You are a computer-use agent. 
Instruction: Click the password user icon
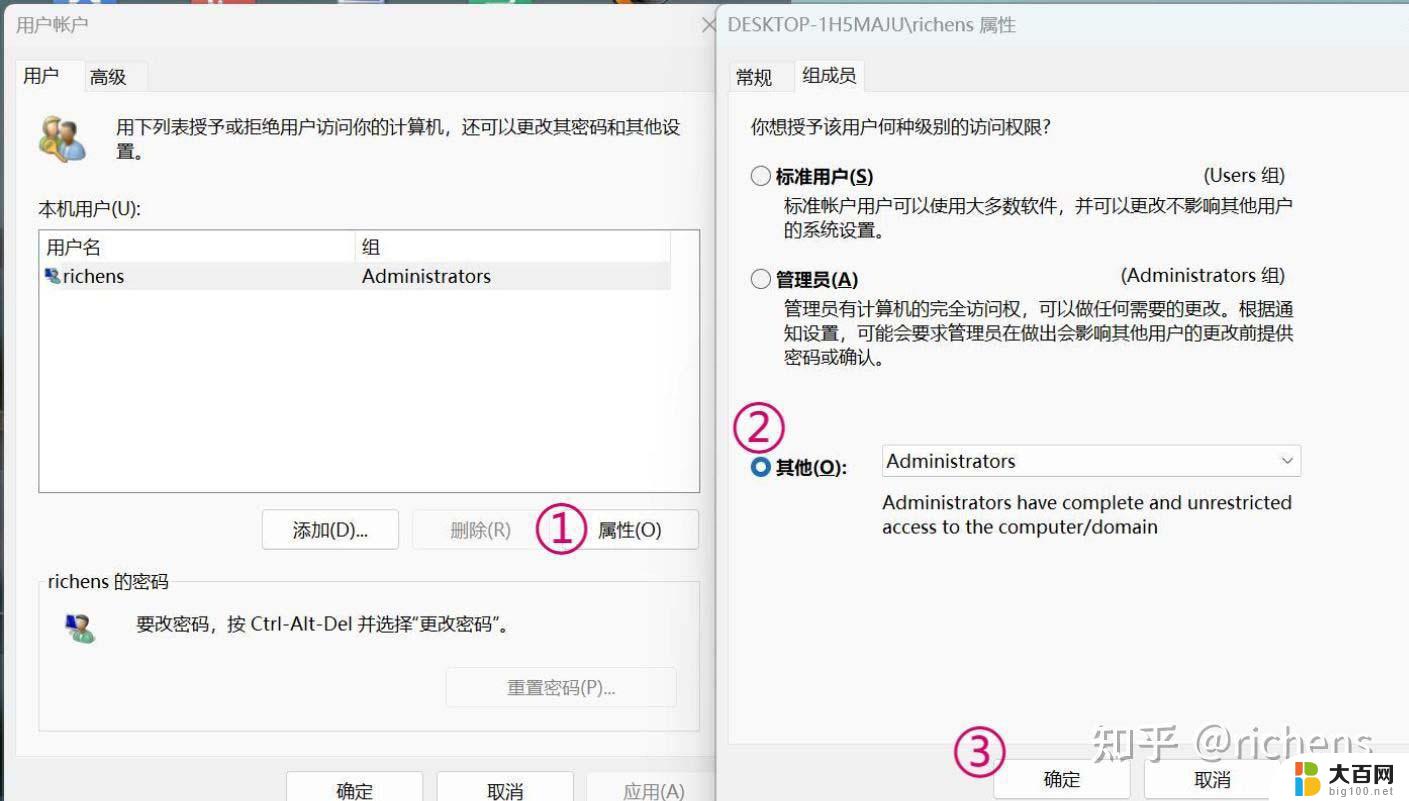(79, 628)
